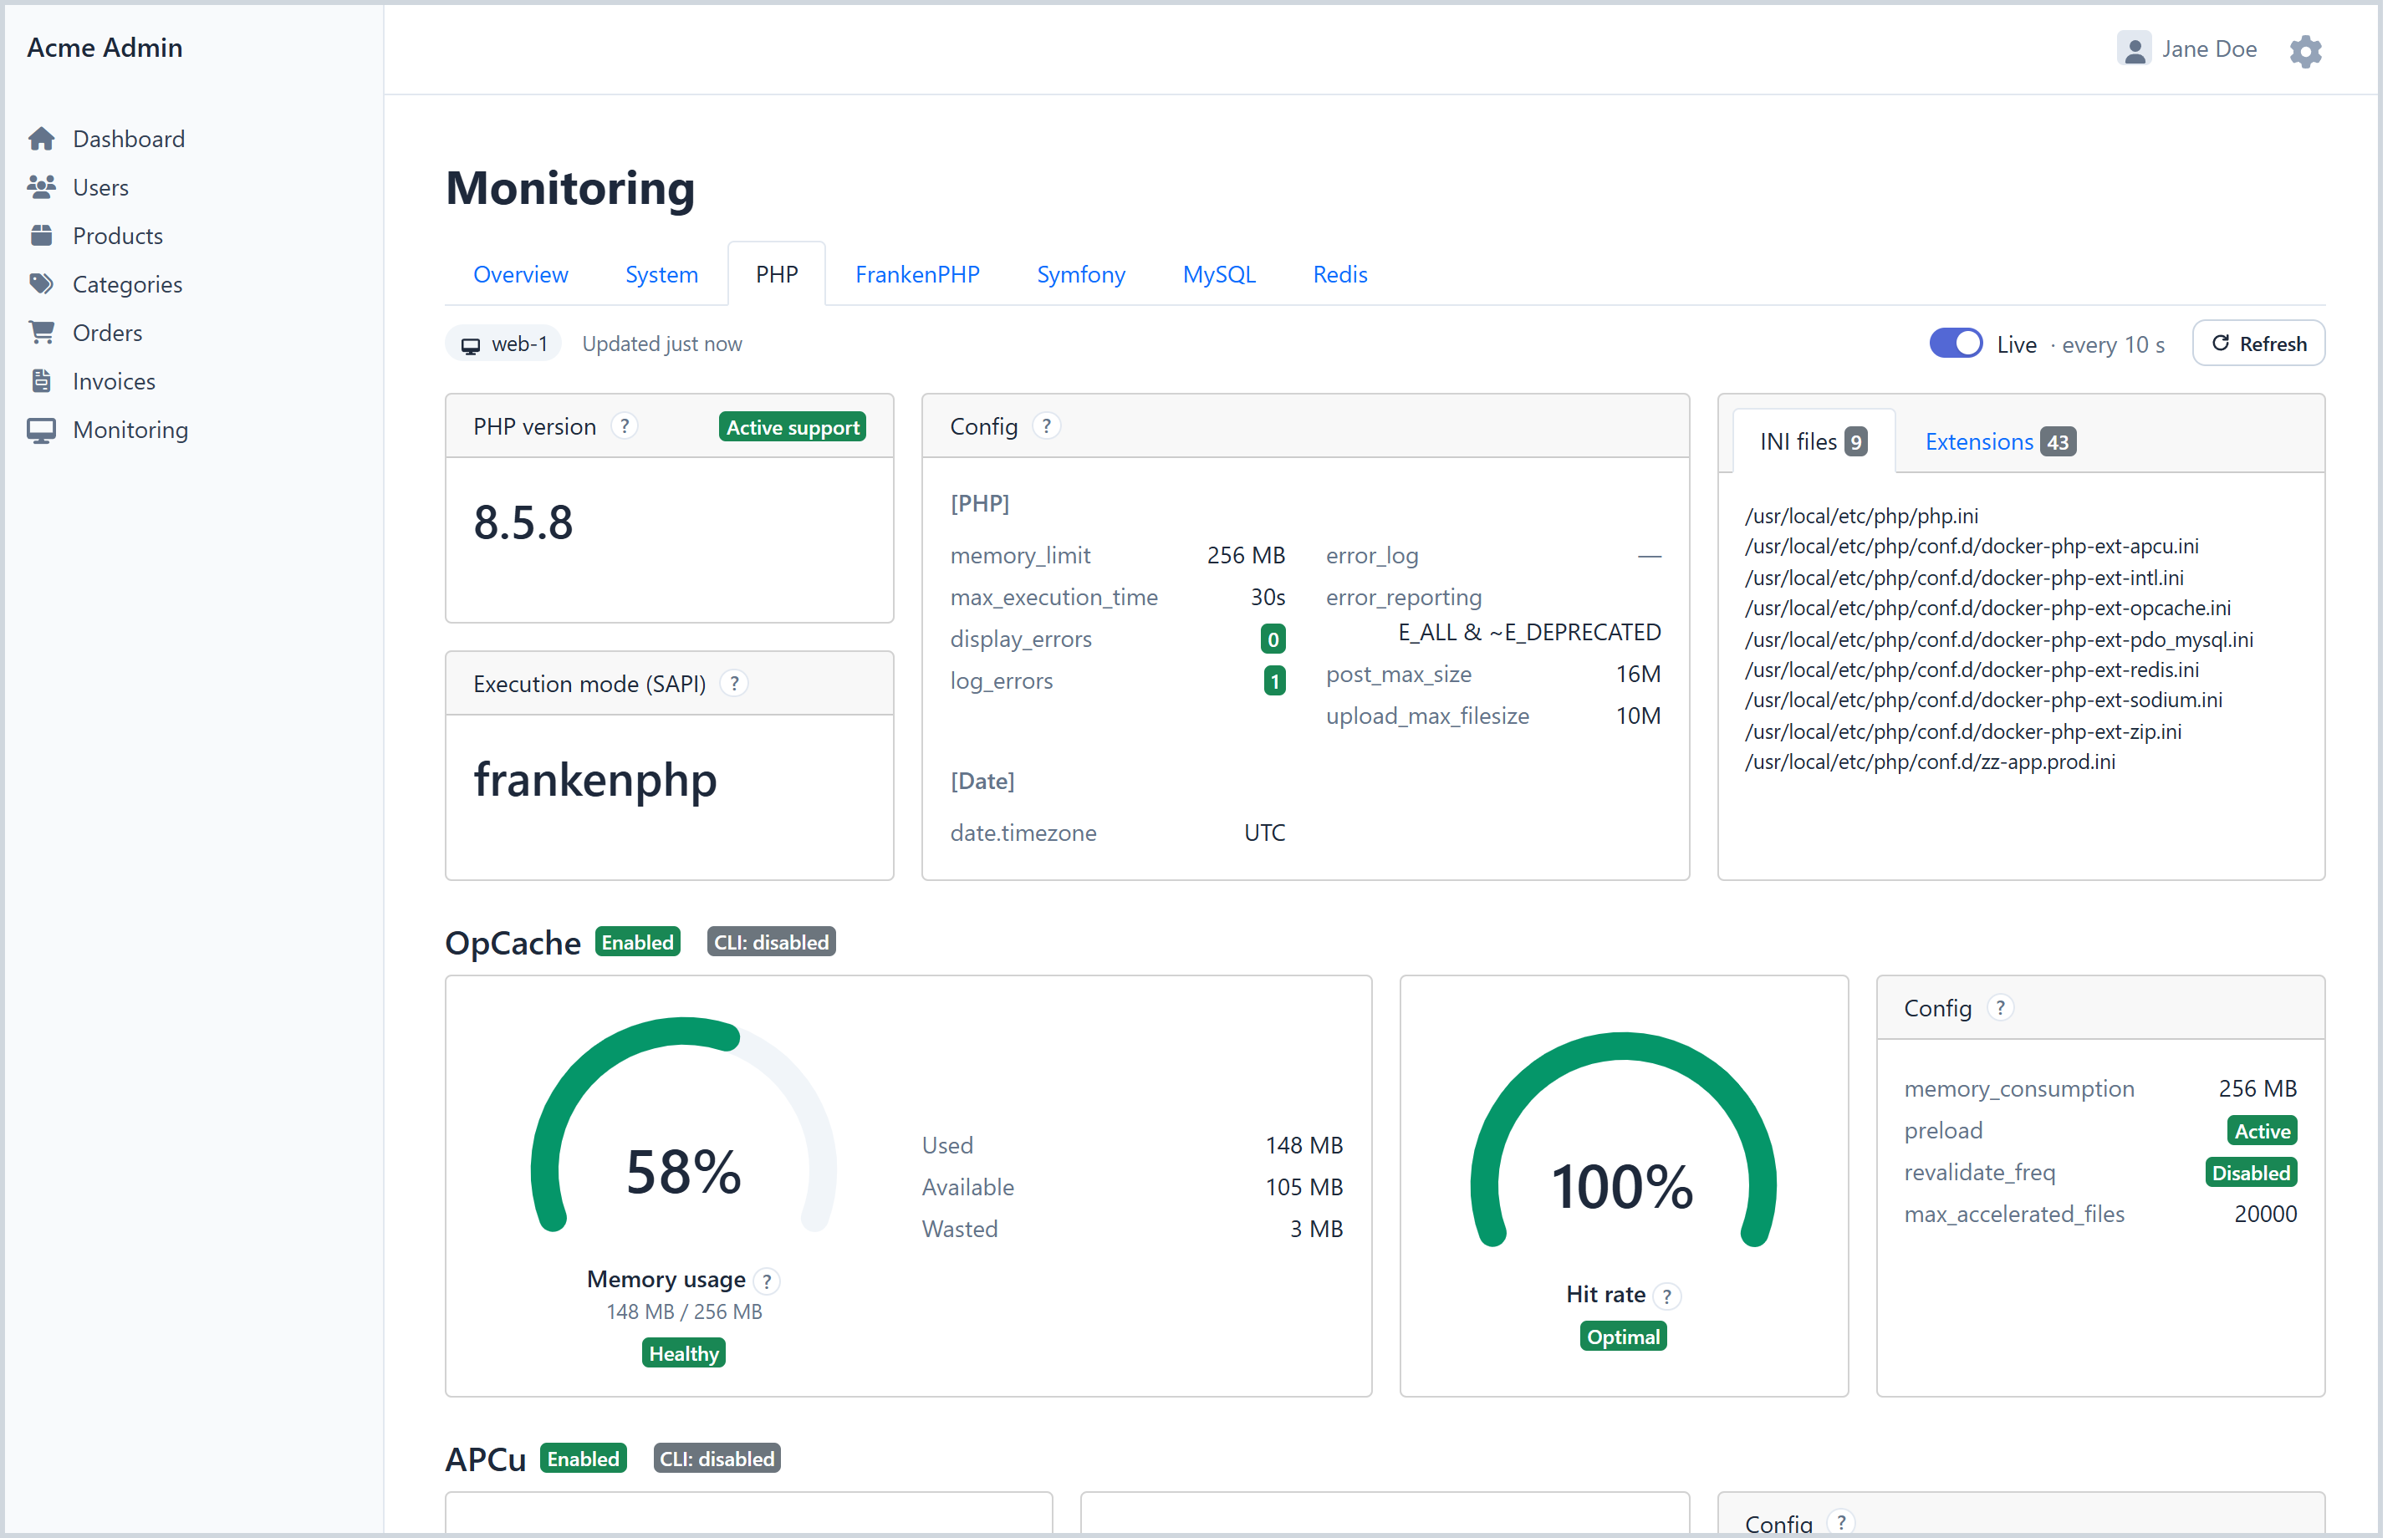The width and height of the screenshot is (2408, 1538).
Task: Click the web-1 host chip
Action: pyautogui.click(x=503, y=344)
